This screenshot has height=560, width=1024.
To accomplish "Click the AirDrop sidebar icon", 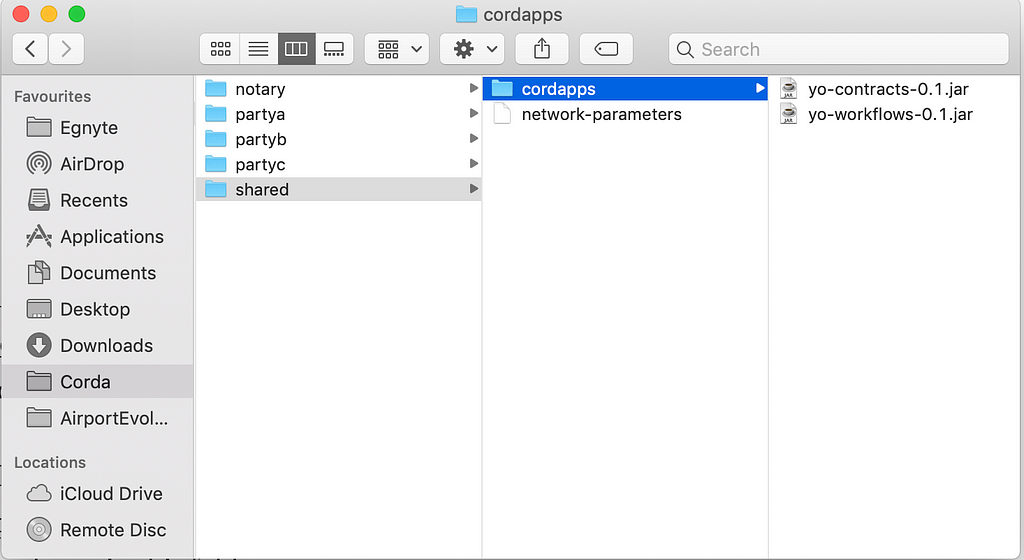I will click(x=39, y=163).
